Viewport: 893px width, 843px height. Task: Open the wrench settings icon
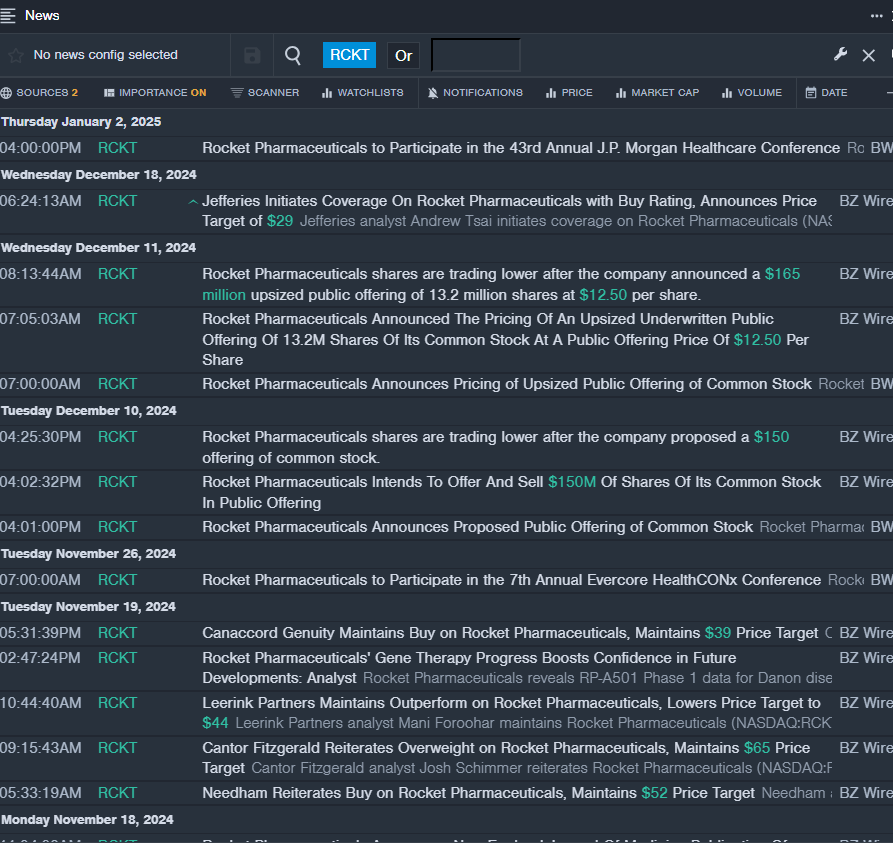pyautogui.click(x=840, y=55)
